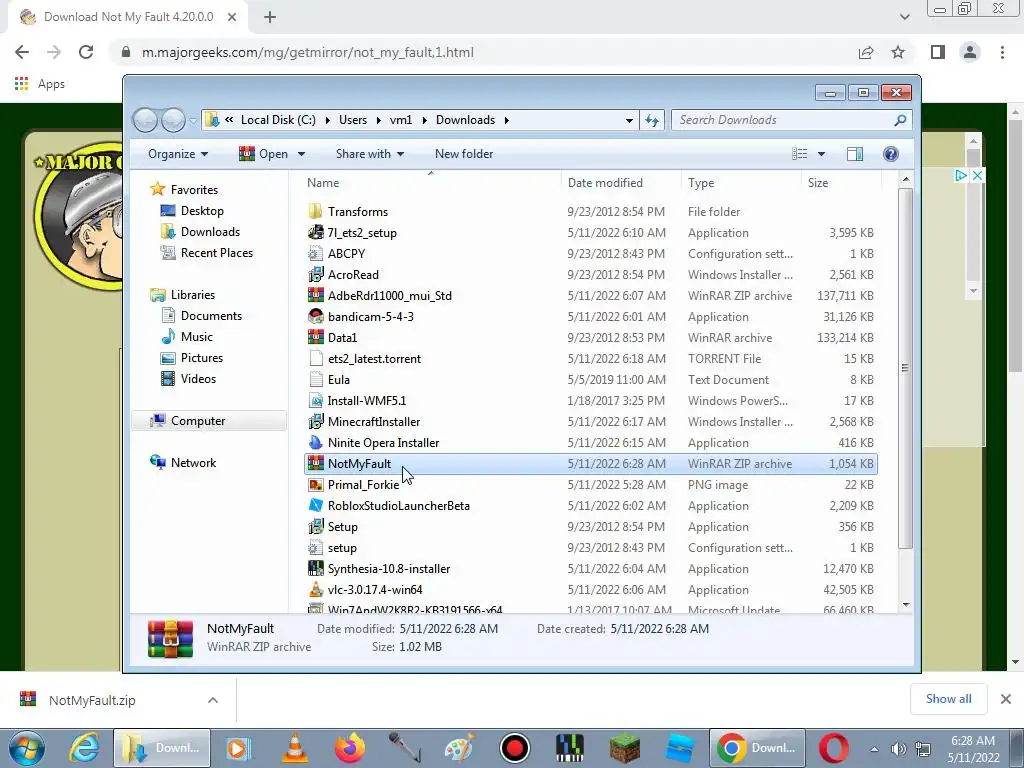Show the preview pane icon
1024x768 pixels.
pos(854,154)
